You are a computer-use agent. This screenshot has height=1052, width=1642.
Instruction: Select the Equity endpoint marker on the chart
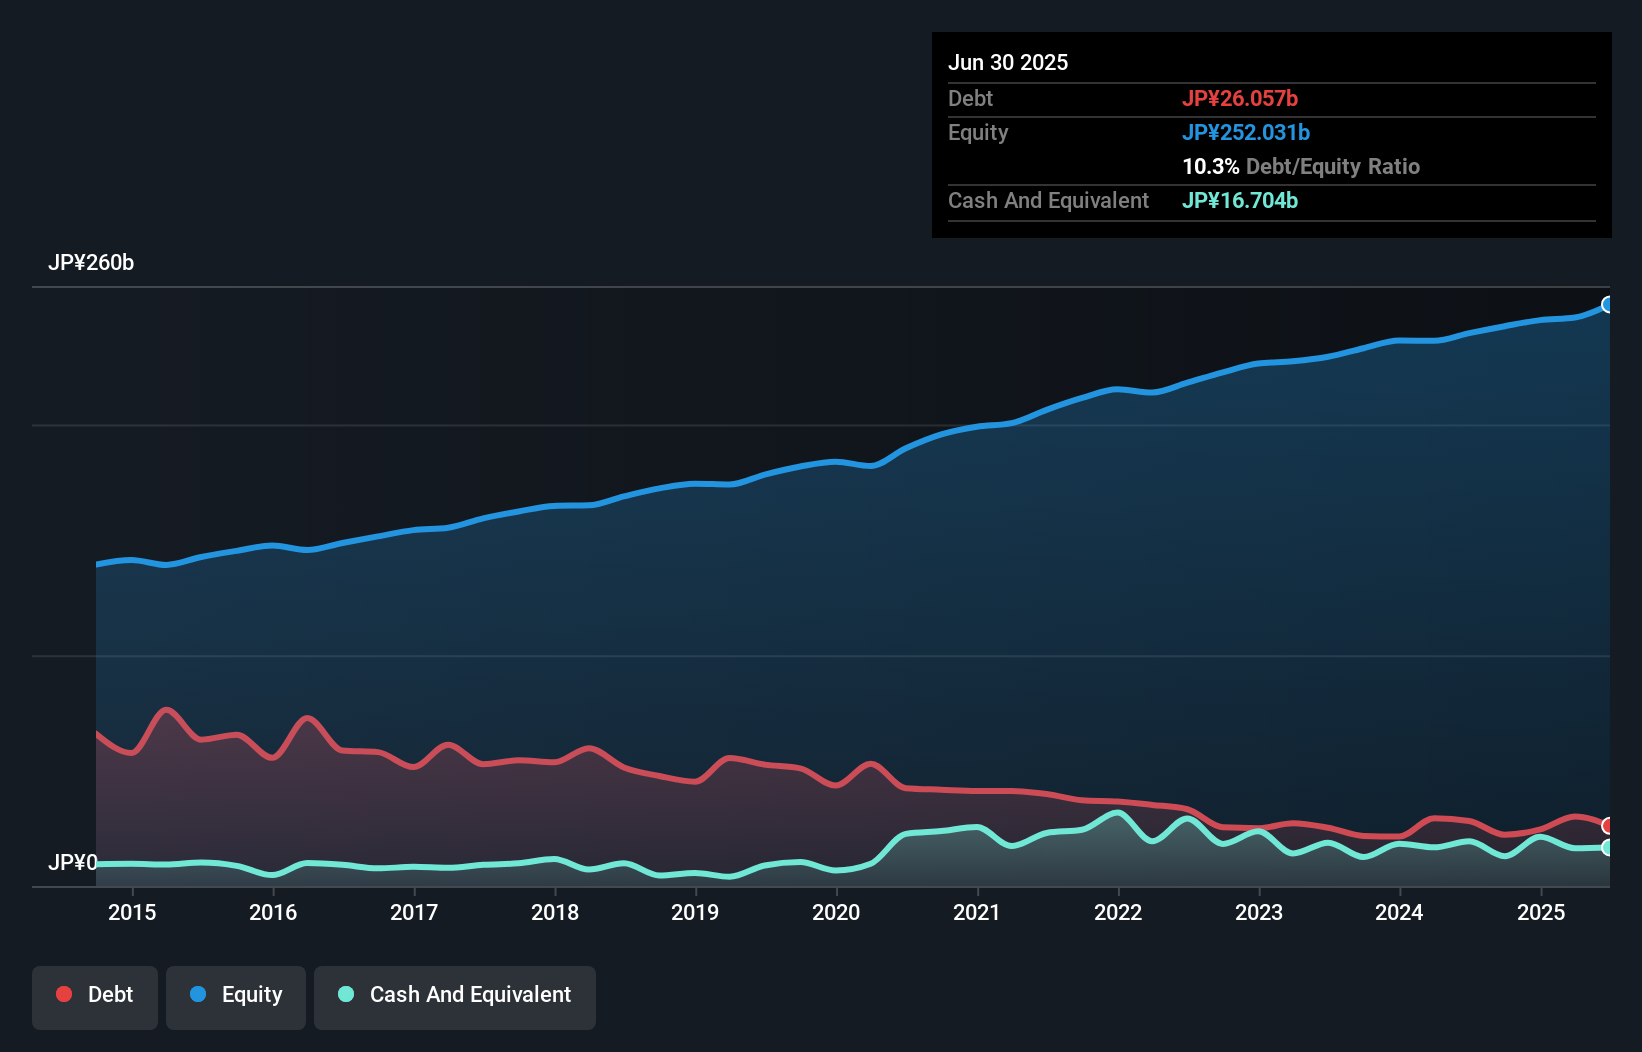[x=1608, y=305]
